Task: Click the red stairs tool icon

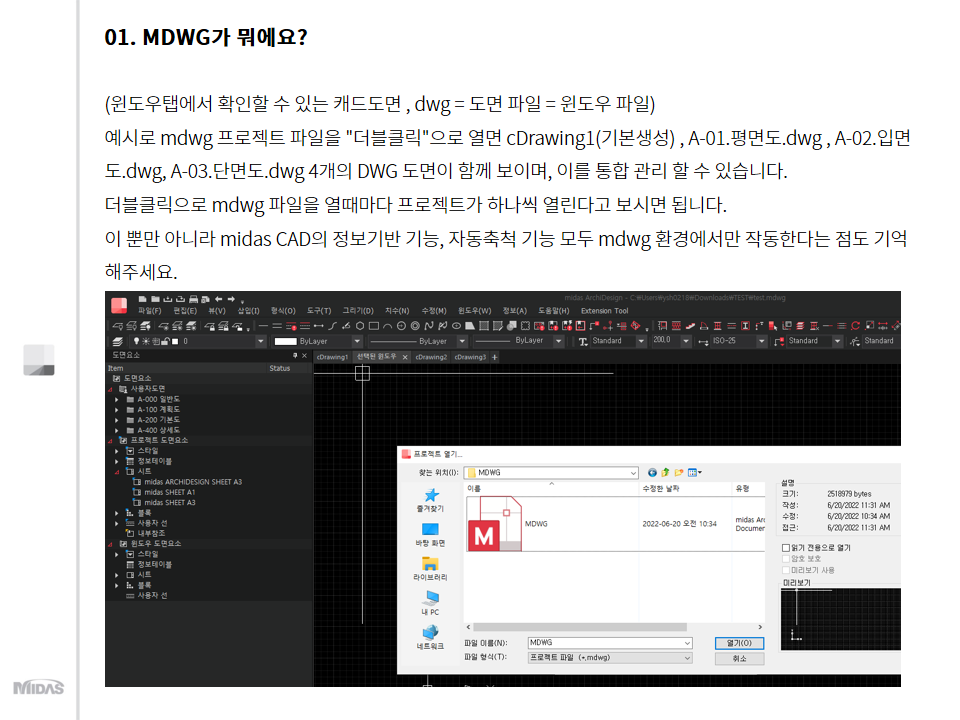Action: [x=691, y=326]
